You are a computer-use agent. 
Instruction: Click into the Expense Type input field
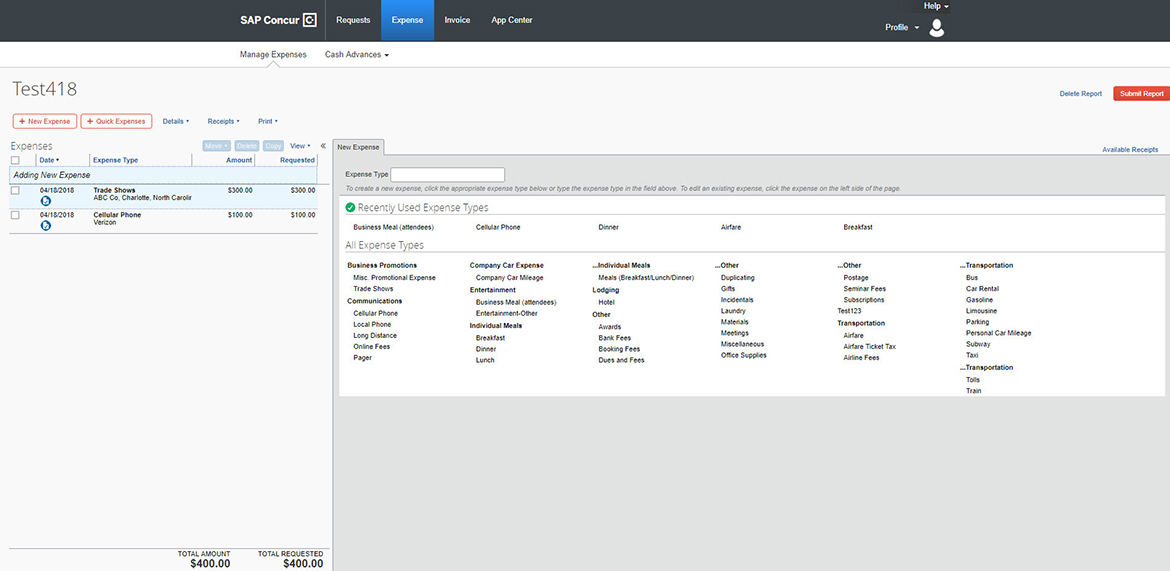point(447,174)
